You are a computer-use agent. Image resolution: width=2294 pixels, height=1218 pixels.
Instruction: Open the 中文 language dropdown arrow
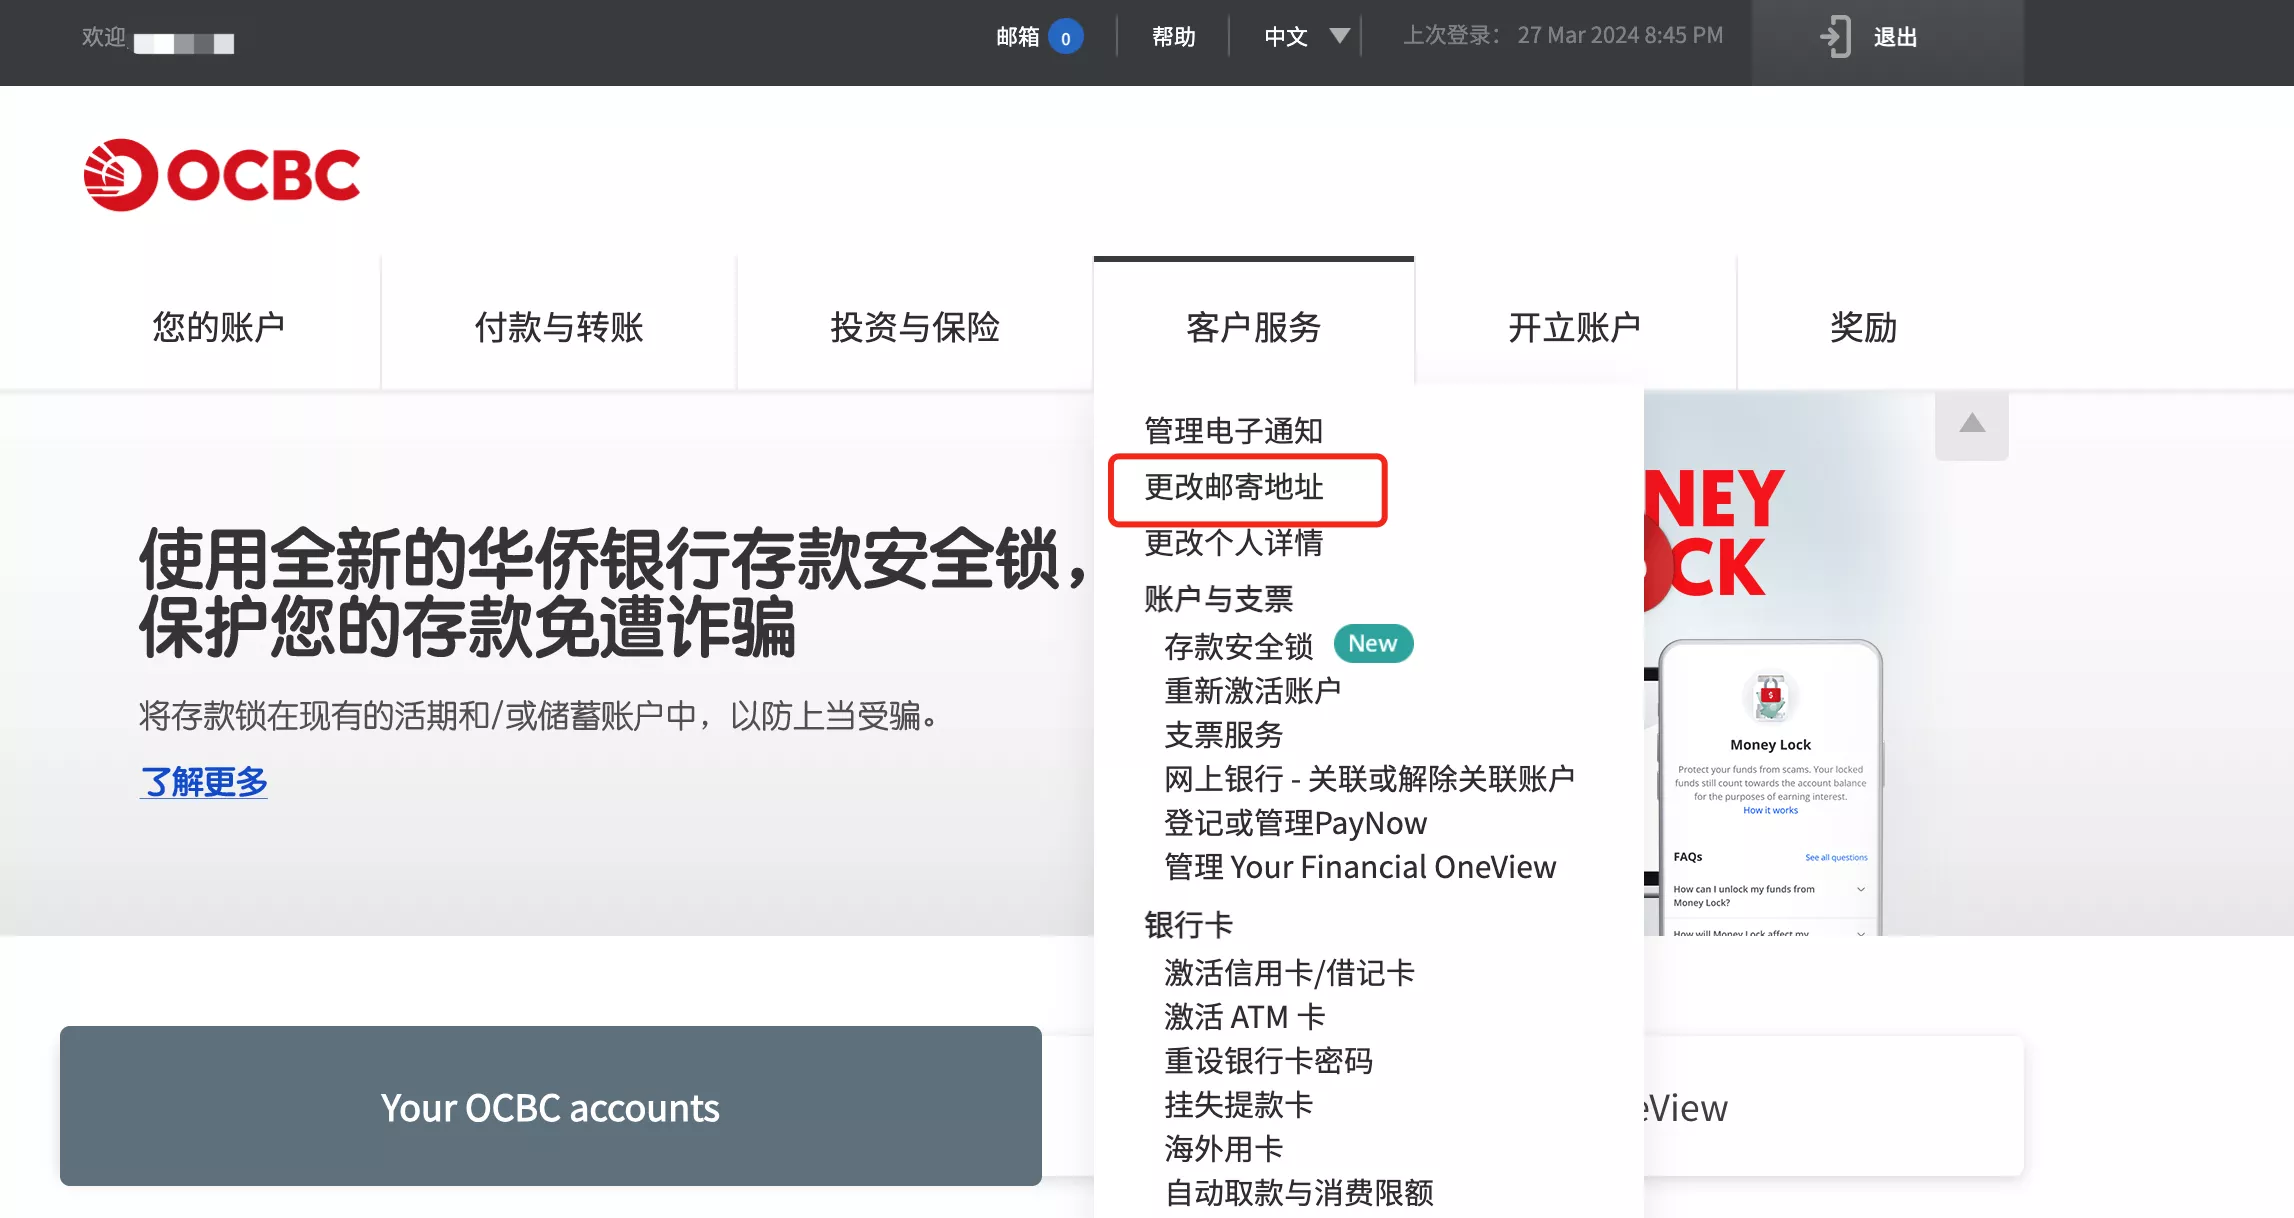(1339, 37)
